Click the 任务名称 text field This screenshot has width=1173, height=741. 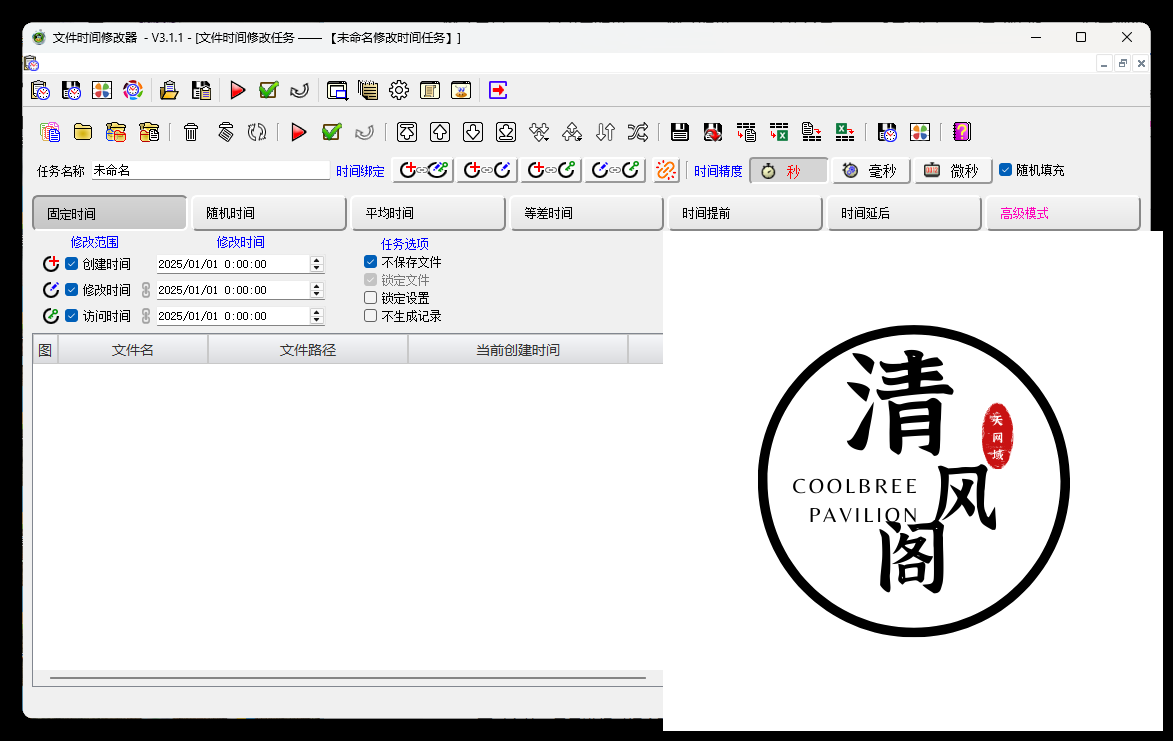click(210, 170)
